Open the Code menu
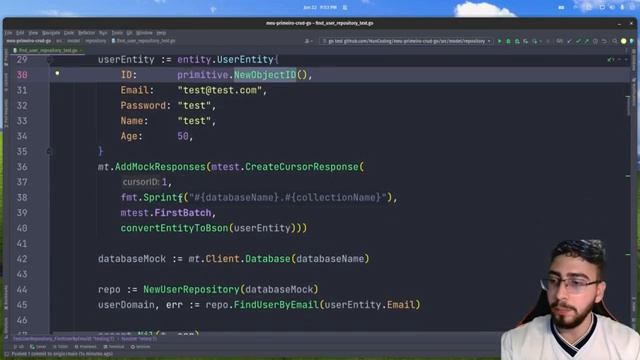The height and width of the screenshot is (360, 640). click(69, 33)
